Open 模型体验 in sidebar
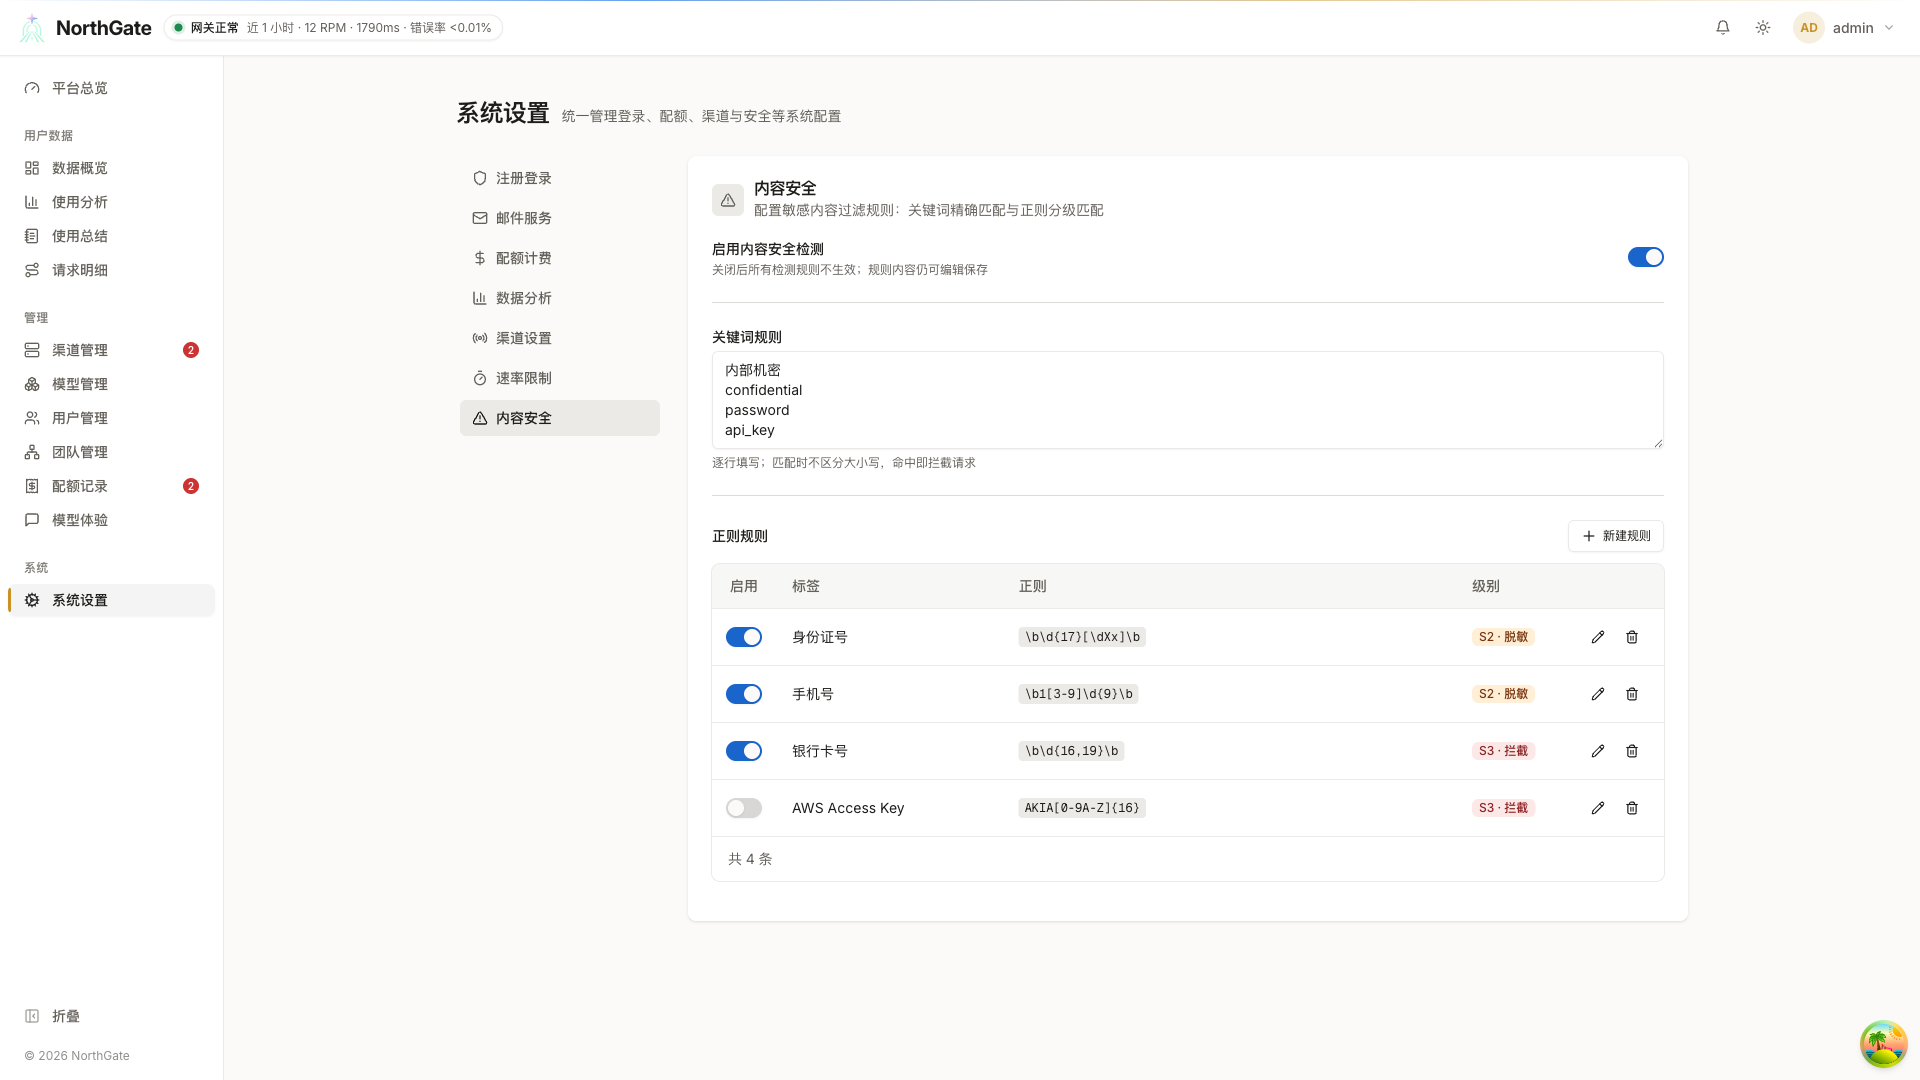 pos(111,520)
